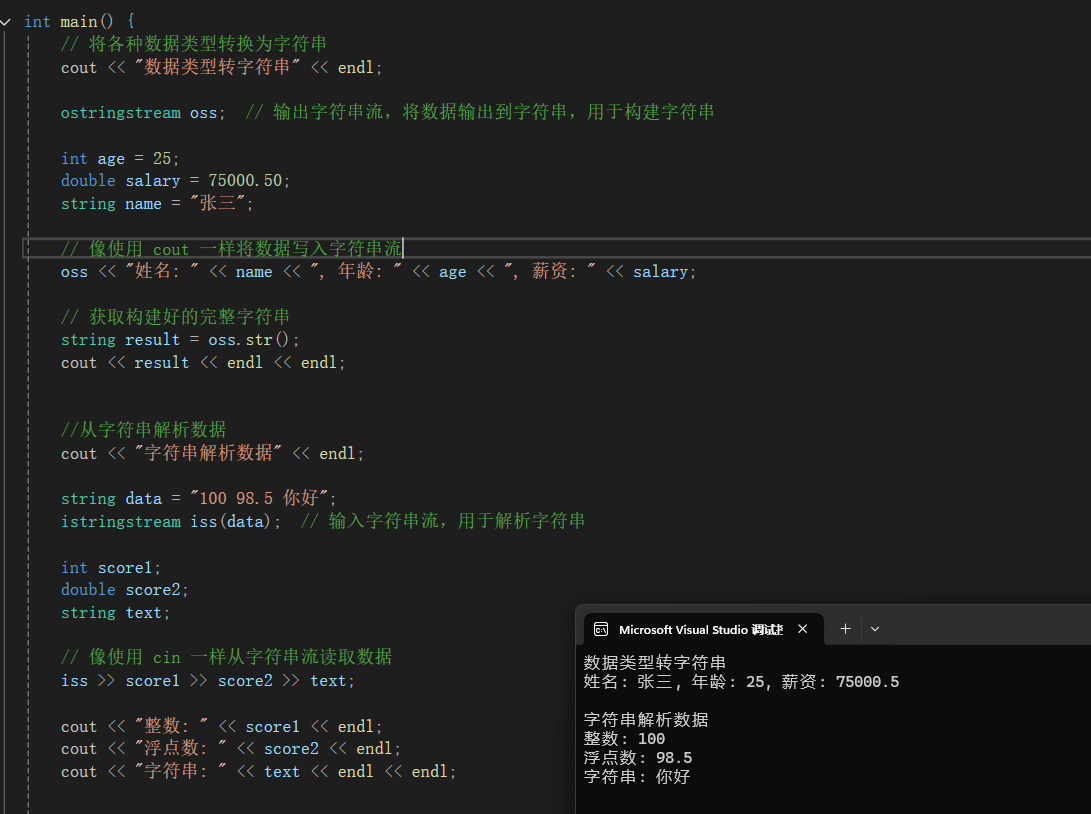Click the cout line printing '字符串: '
This screenshot has width=1091, height=814.
click(258, 772)
